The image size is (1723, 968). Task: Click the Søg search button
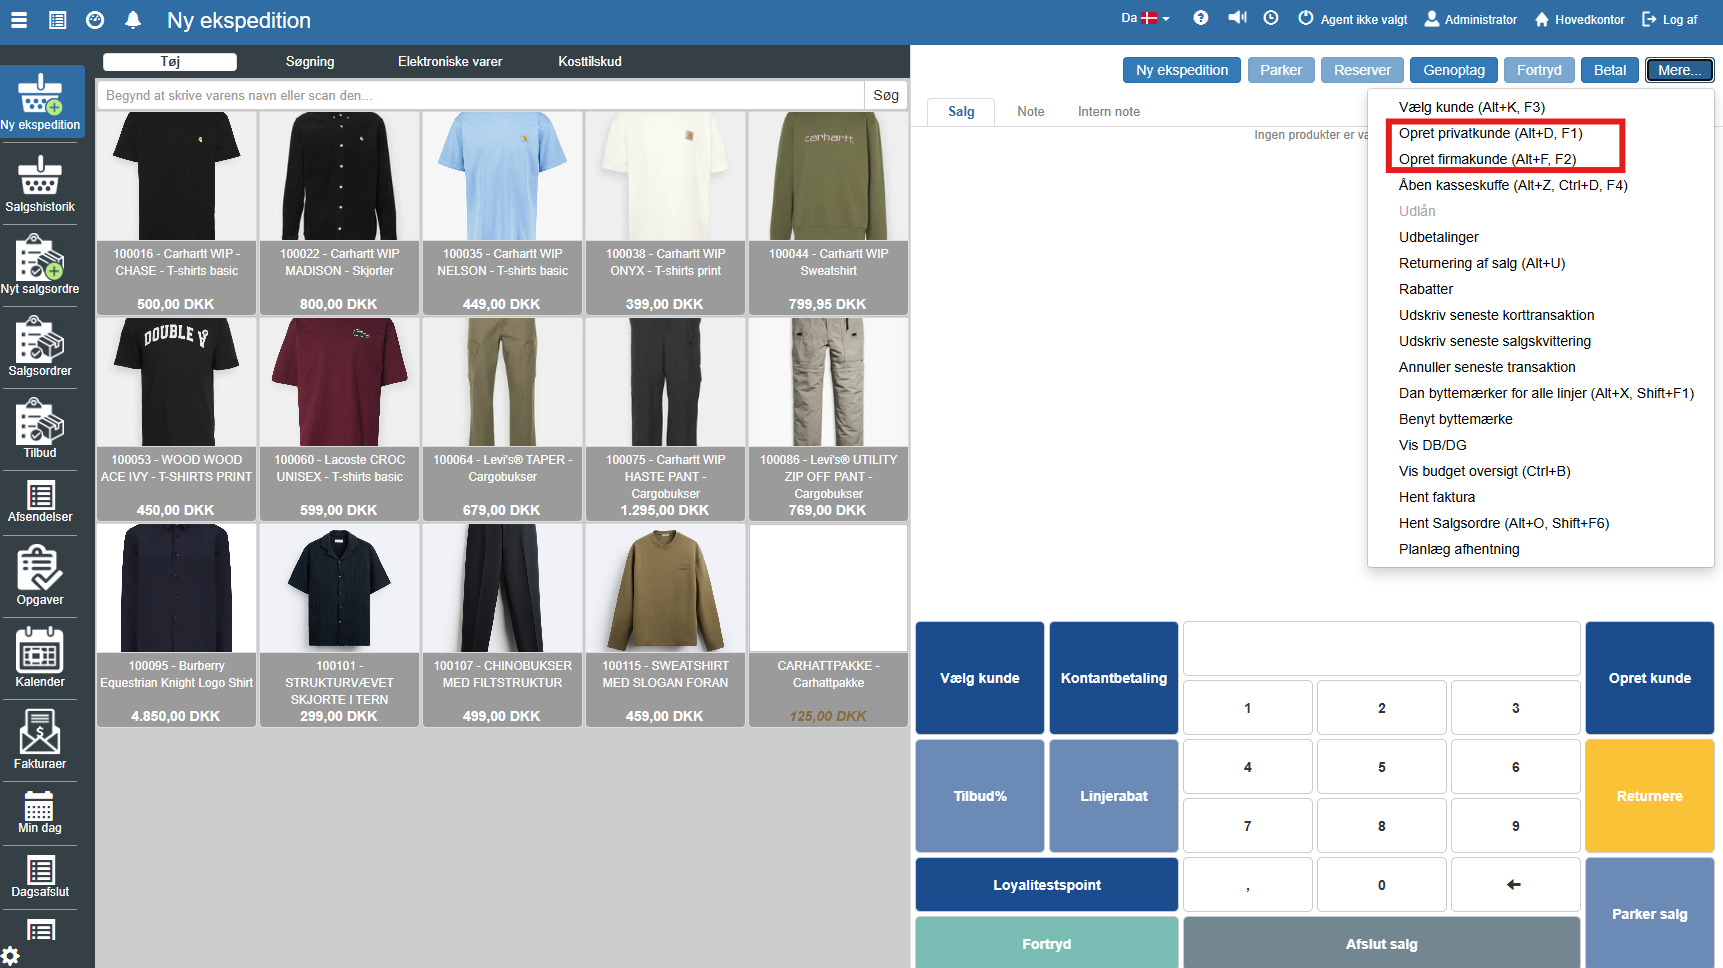pyautogui.click(x=886, y=95)
